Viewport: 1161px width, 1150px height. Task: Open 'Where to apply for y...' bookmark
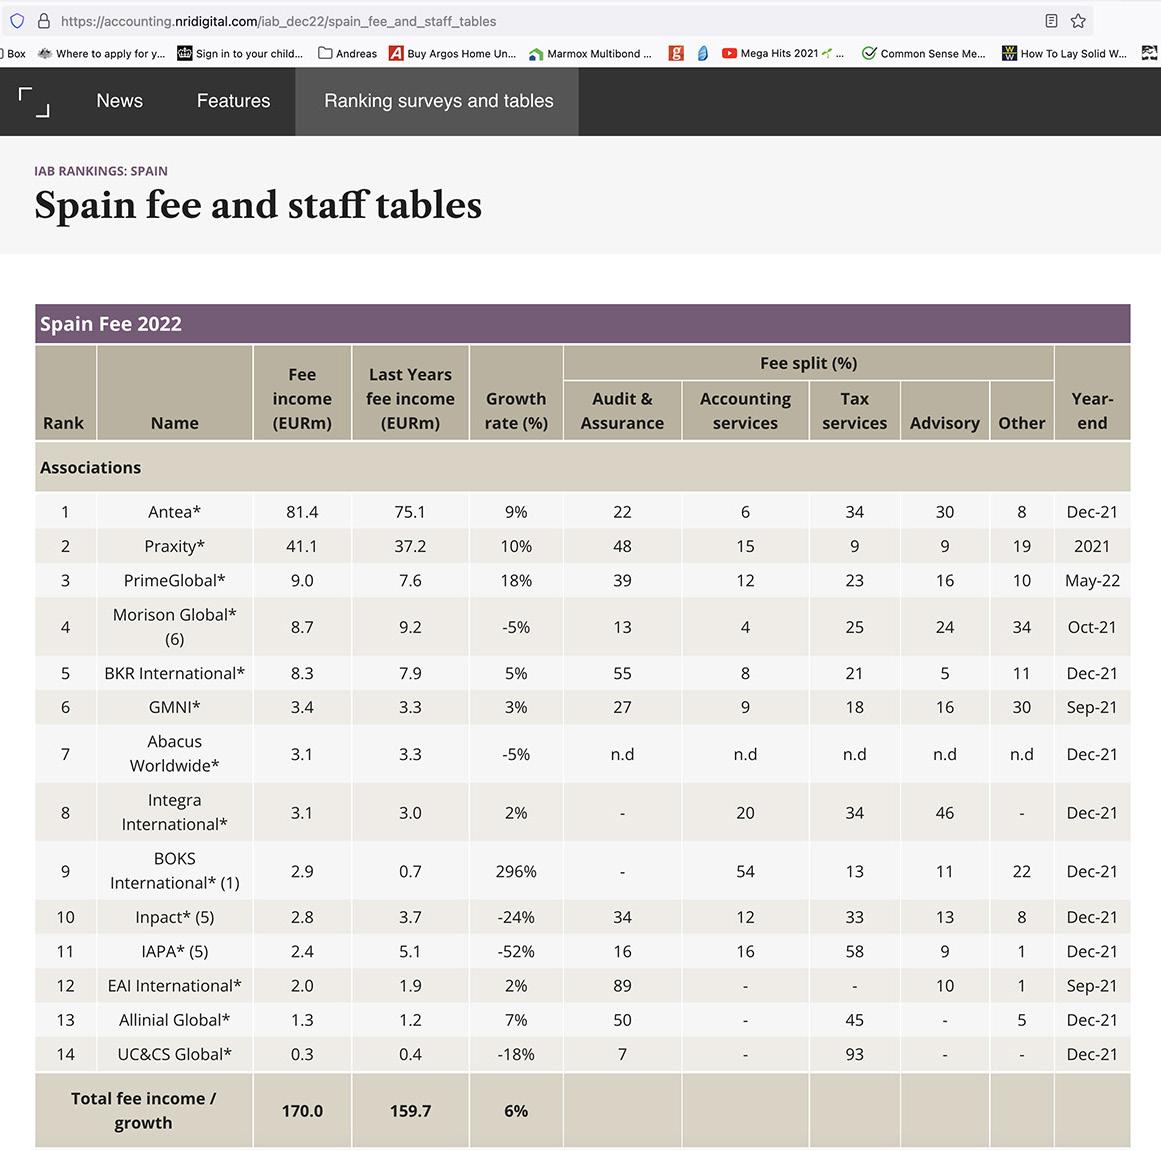click(x=101, y=53)
